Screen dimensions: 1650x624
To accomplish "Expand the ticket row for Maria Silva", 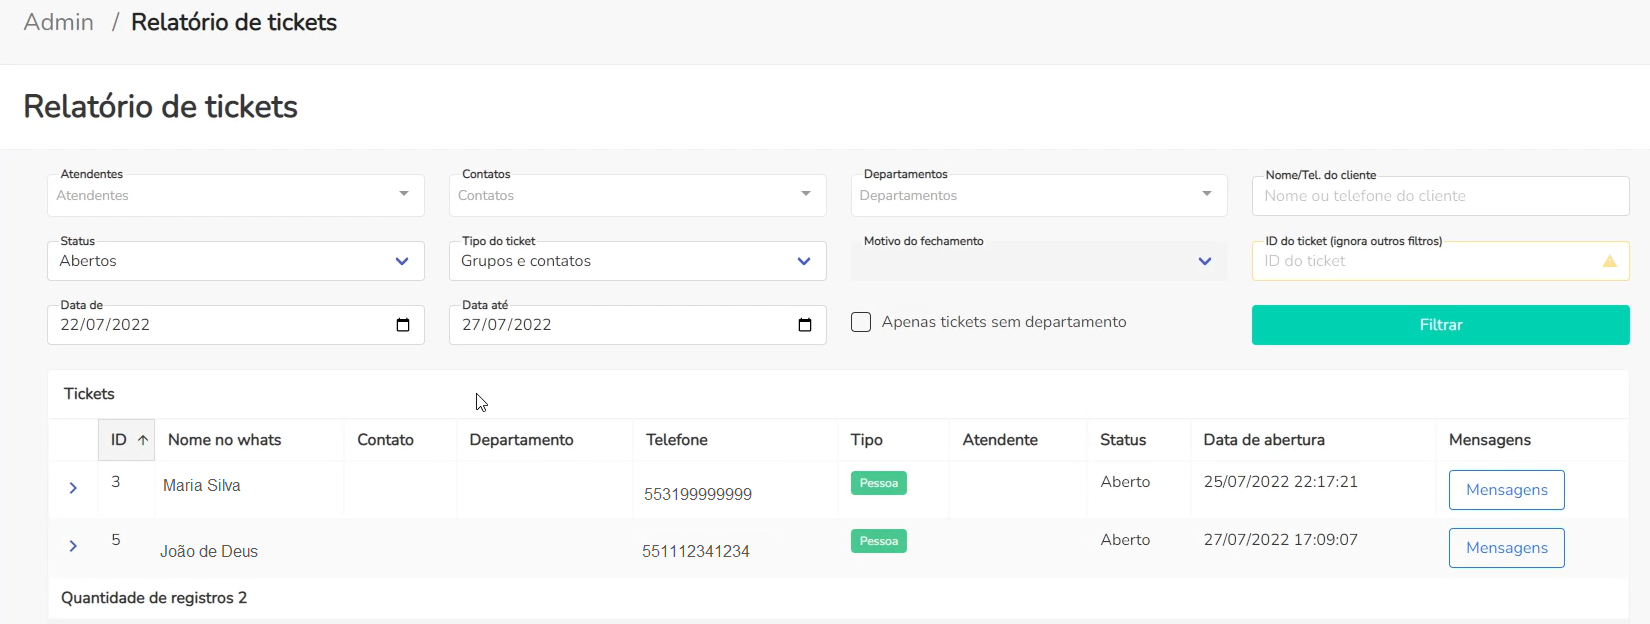I will (73, 488).
